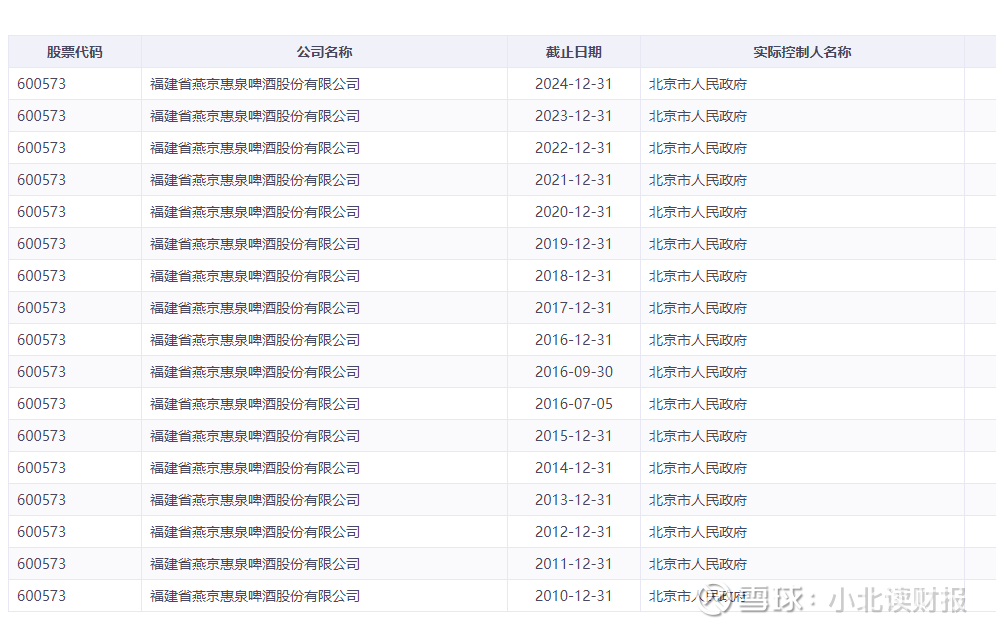Image resolution: width=996 pixels, height=630 pixels.
Task: Select the date cell 2019-12-31
Action: point(574,244)
